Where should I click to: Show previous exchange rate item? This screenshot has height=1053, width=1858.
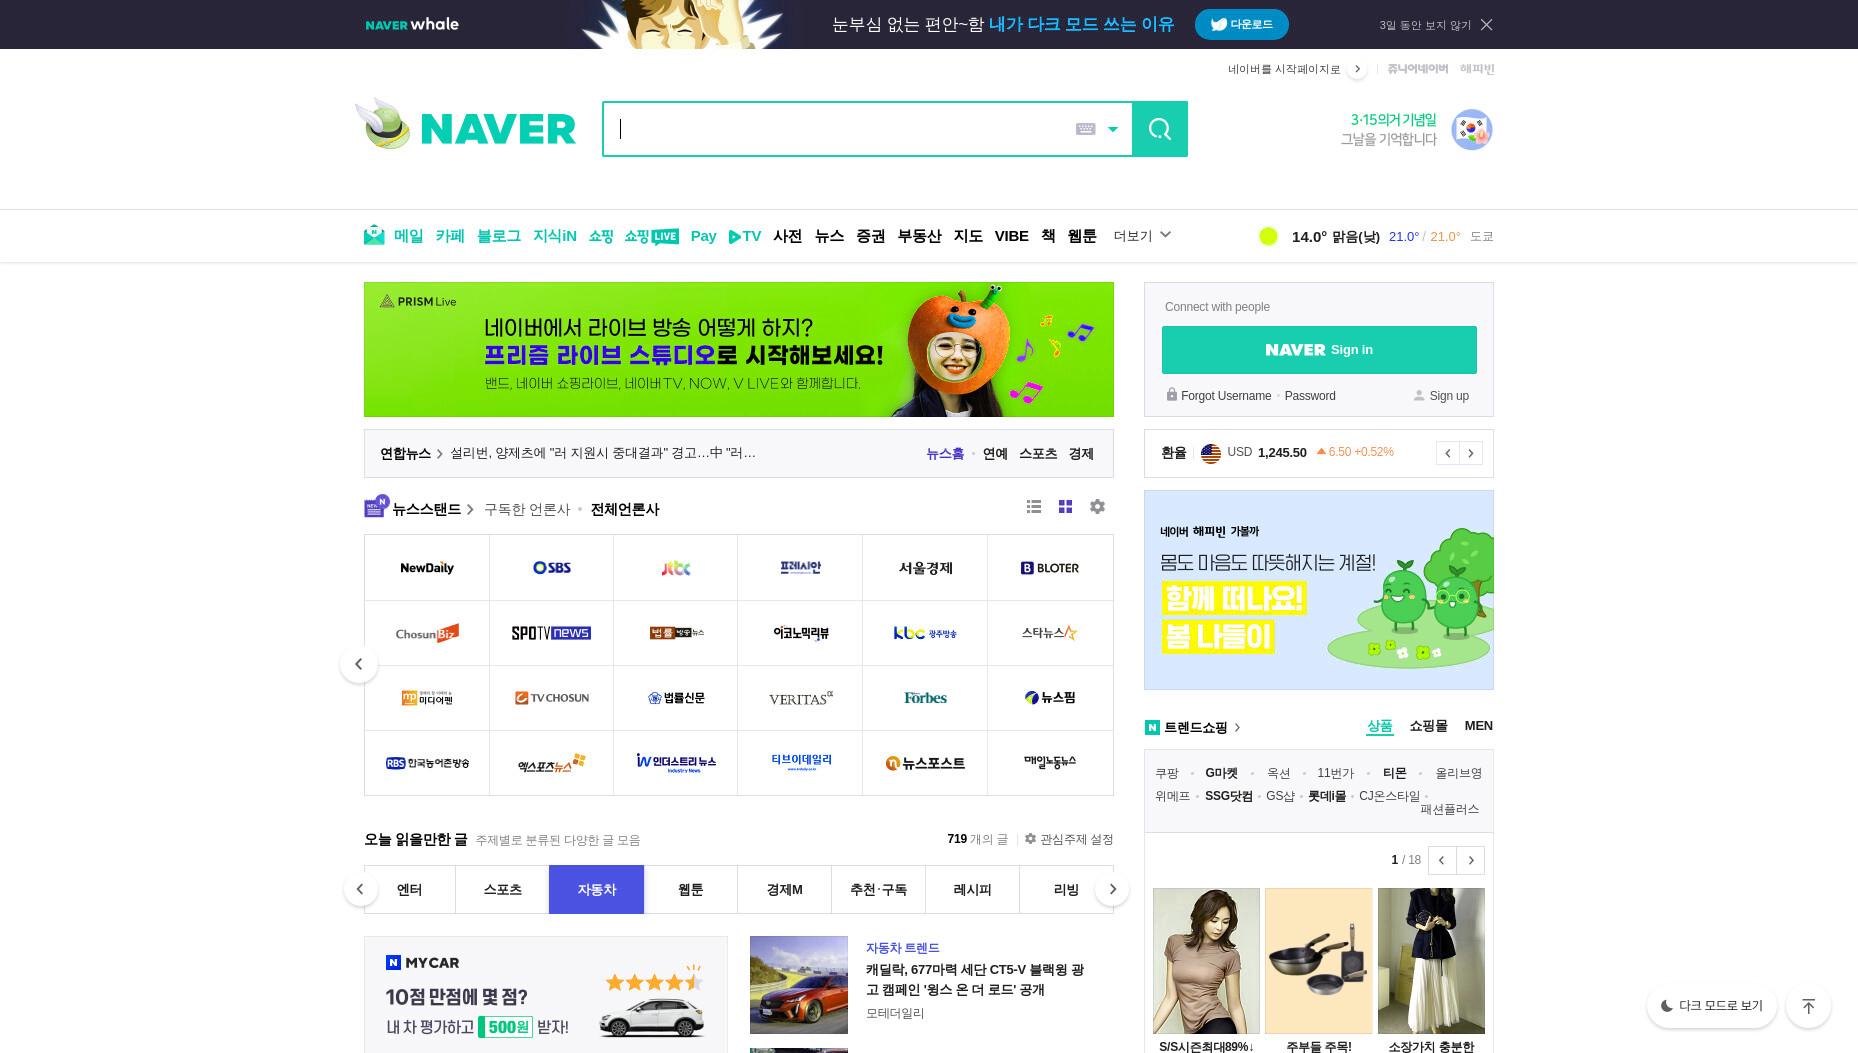[x=1447, y=453]
